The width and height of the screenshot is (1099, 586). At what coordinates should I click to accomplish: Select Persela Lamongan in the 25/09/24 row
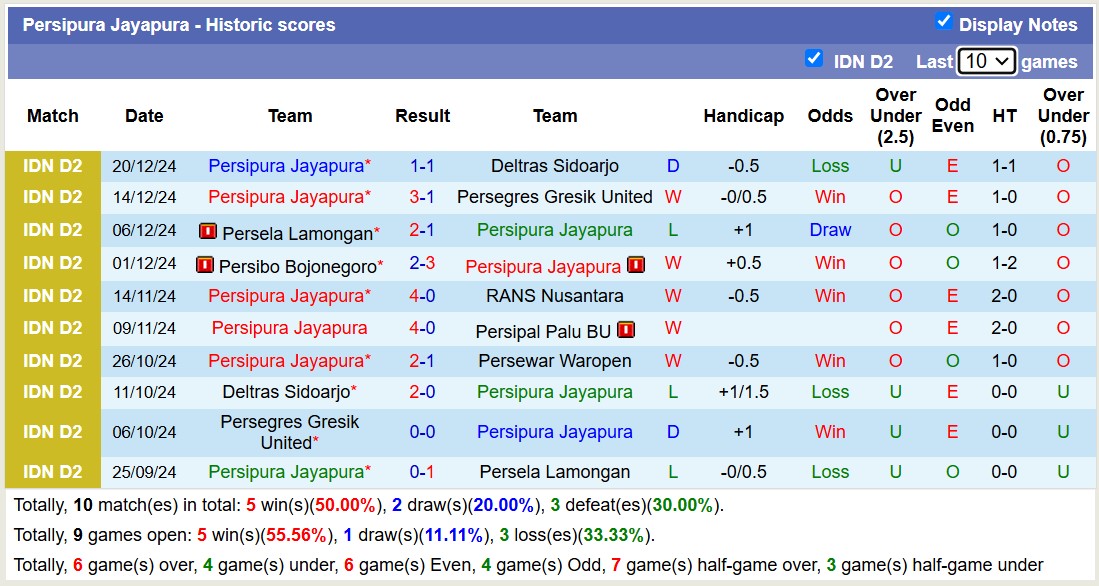[x=554, y=472]
